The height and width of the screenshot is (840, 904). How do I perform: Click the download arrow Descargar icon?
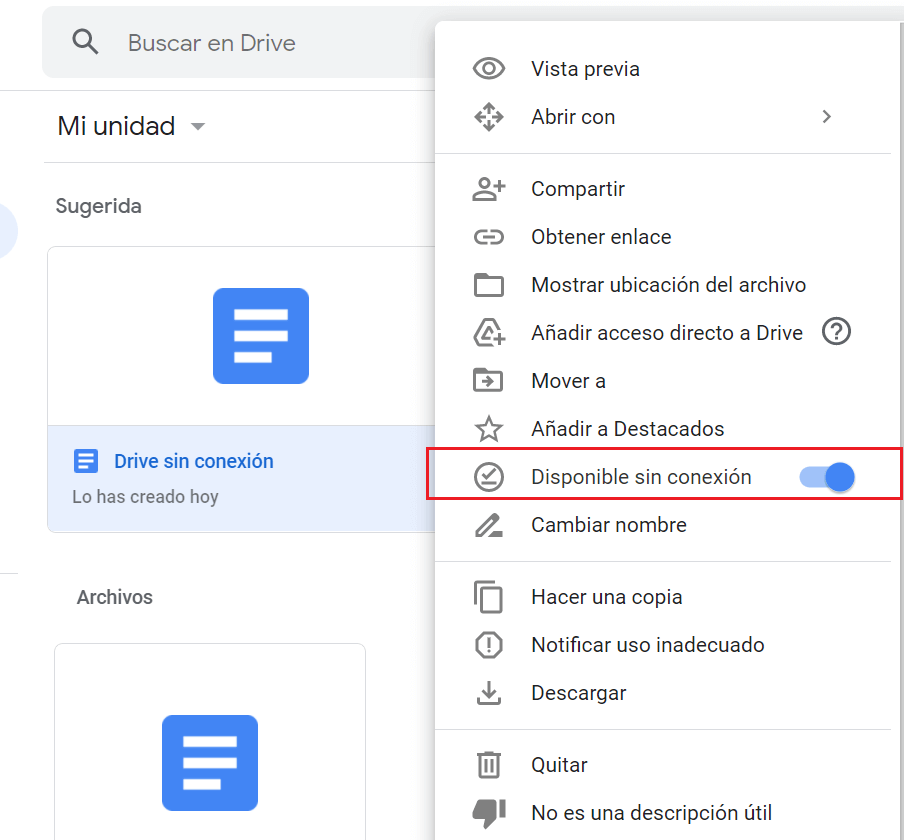pos(488,693)
